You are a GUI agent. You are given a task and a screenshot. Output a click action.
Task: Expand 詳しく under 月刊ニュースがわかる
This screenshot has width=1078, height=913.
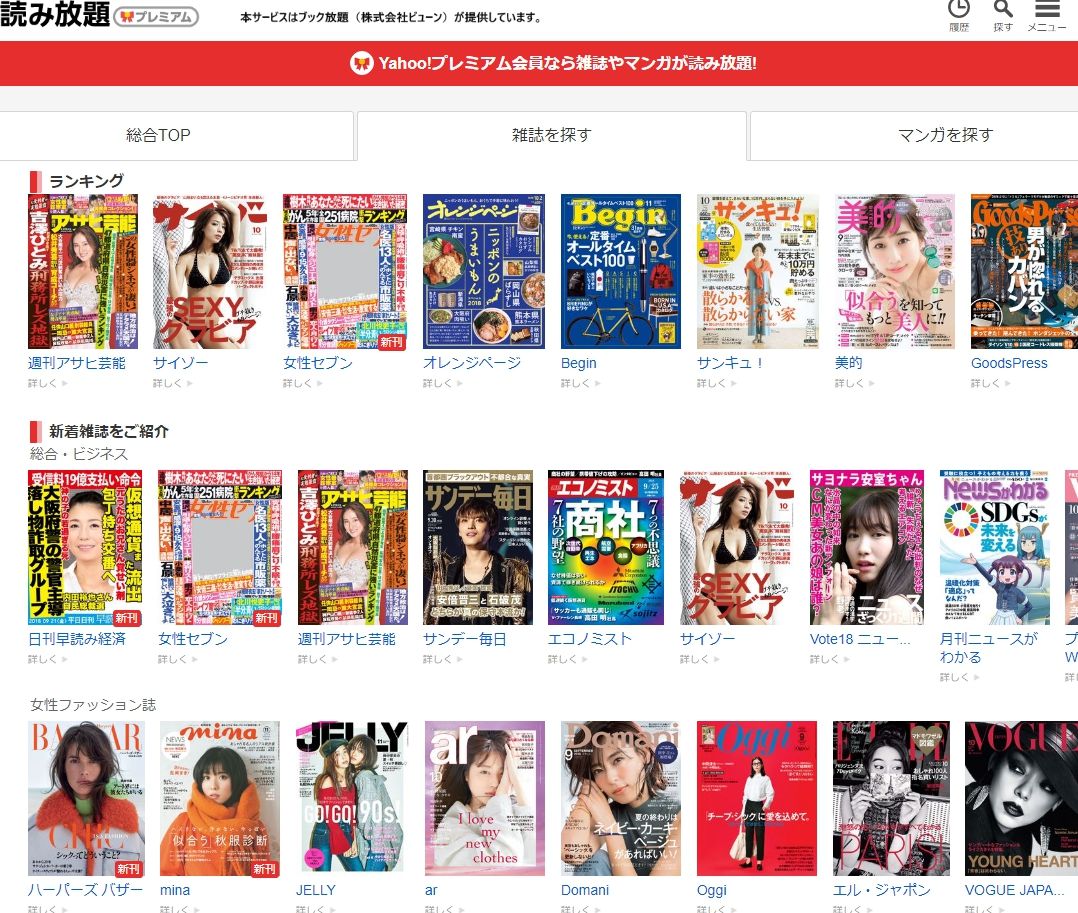tap(959, 677)
